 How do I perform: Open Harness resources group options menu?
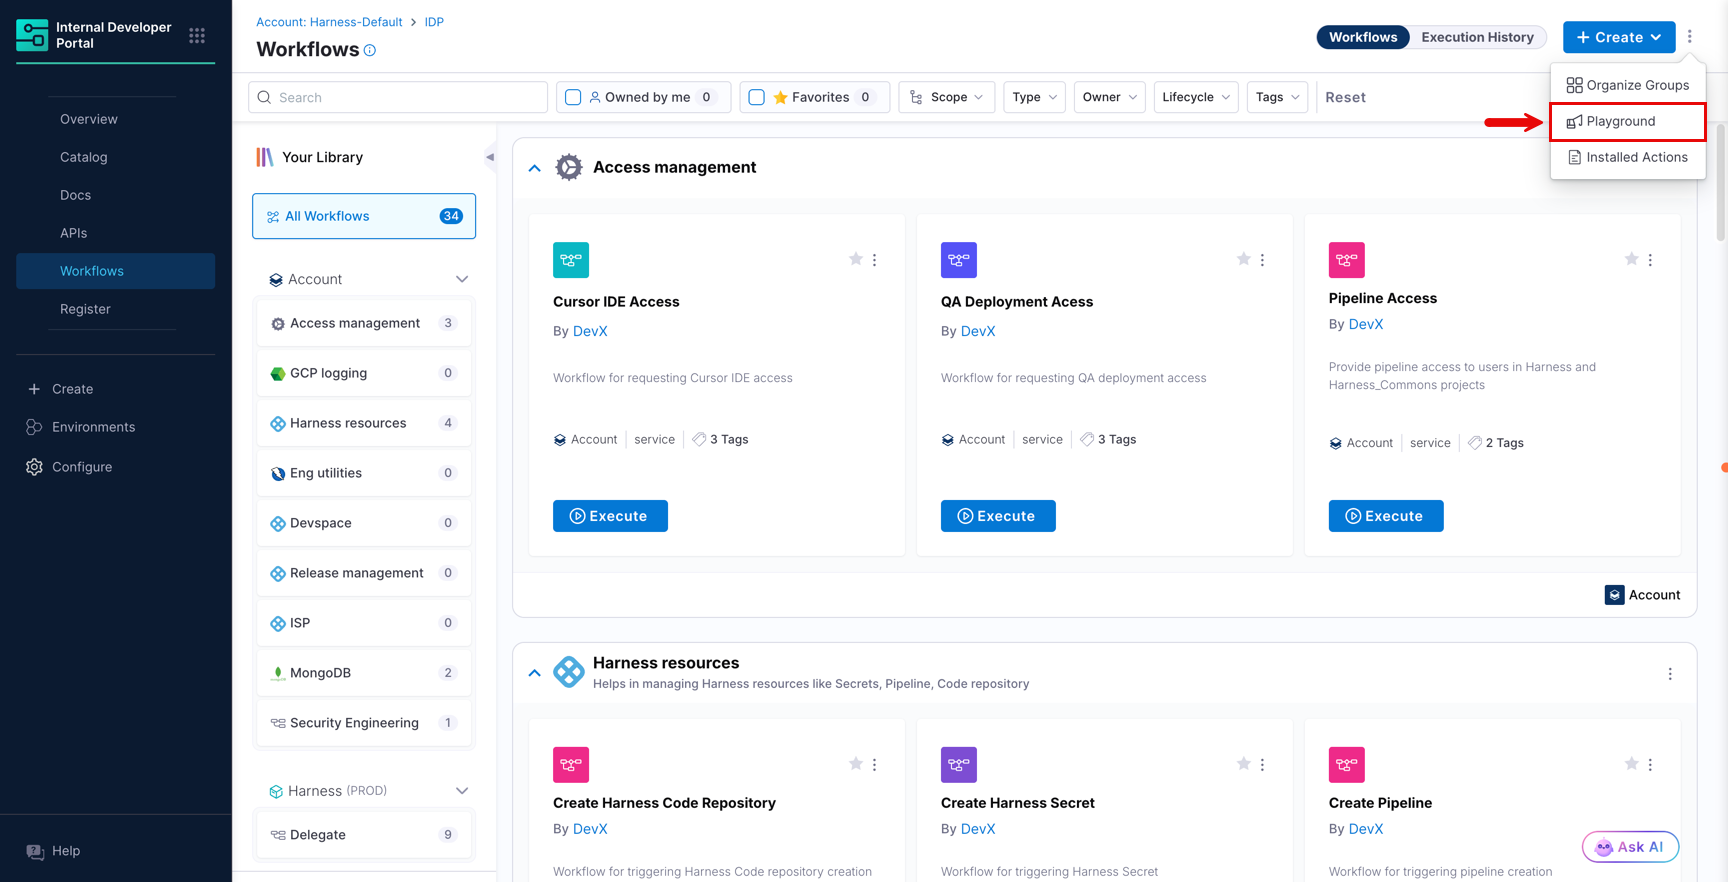tap(1670, 674)
